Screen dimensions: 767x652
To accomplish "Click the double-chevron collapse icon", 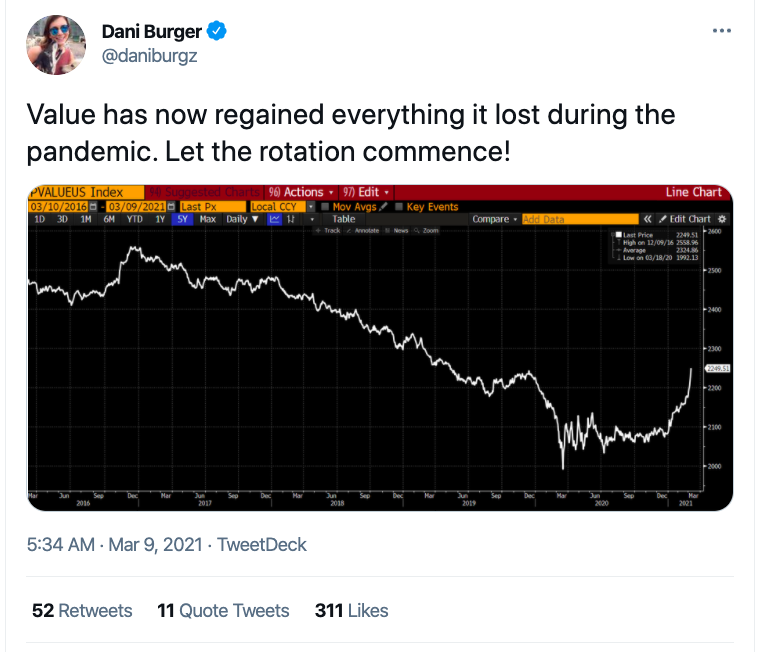I will (648, 219).
